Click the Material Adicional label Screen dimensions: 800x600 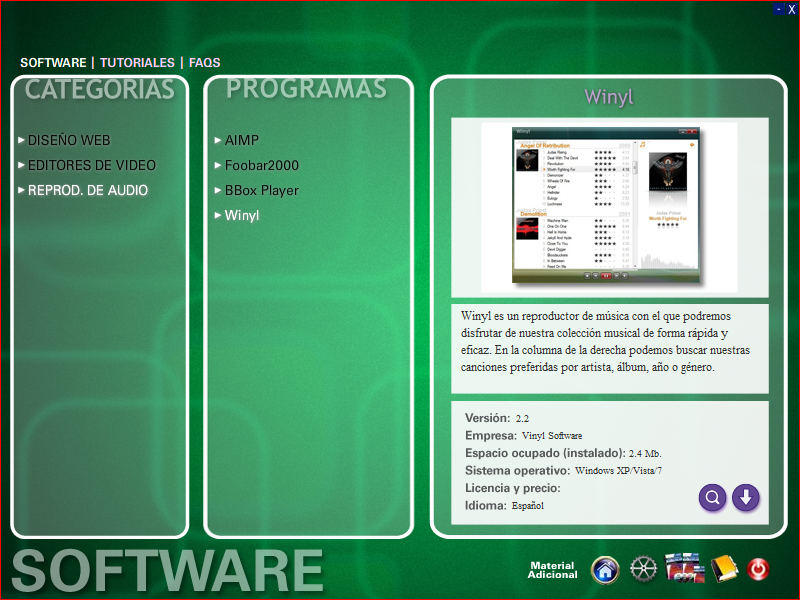click(x=553, y=570)
